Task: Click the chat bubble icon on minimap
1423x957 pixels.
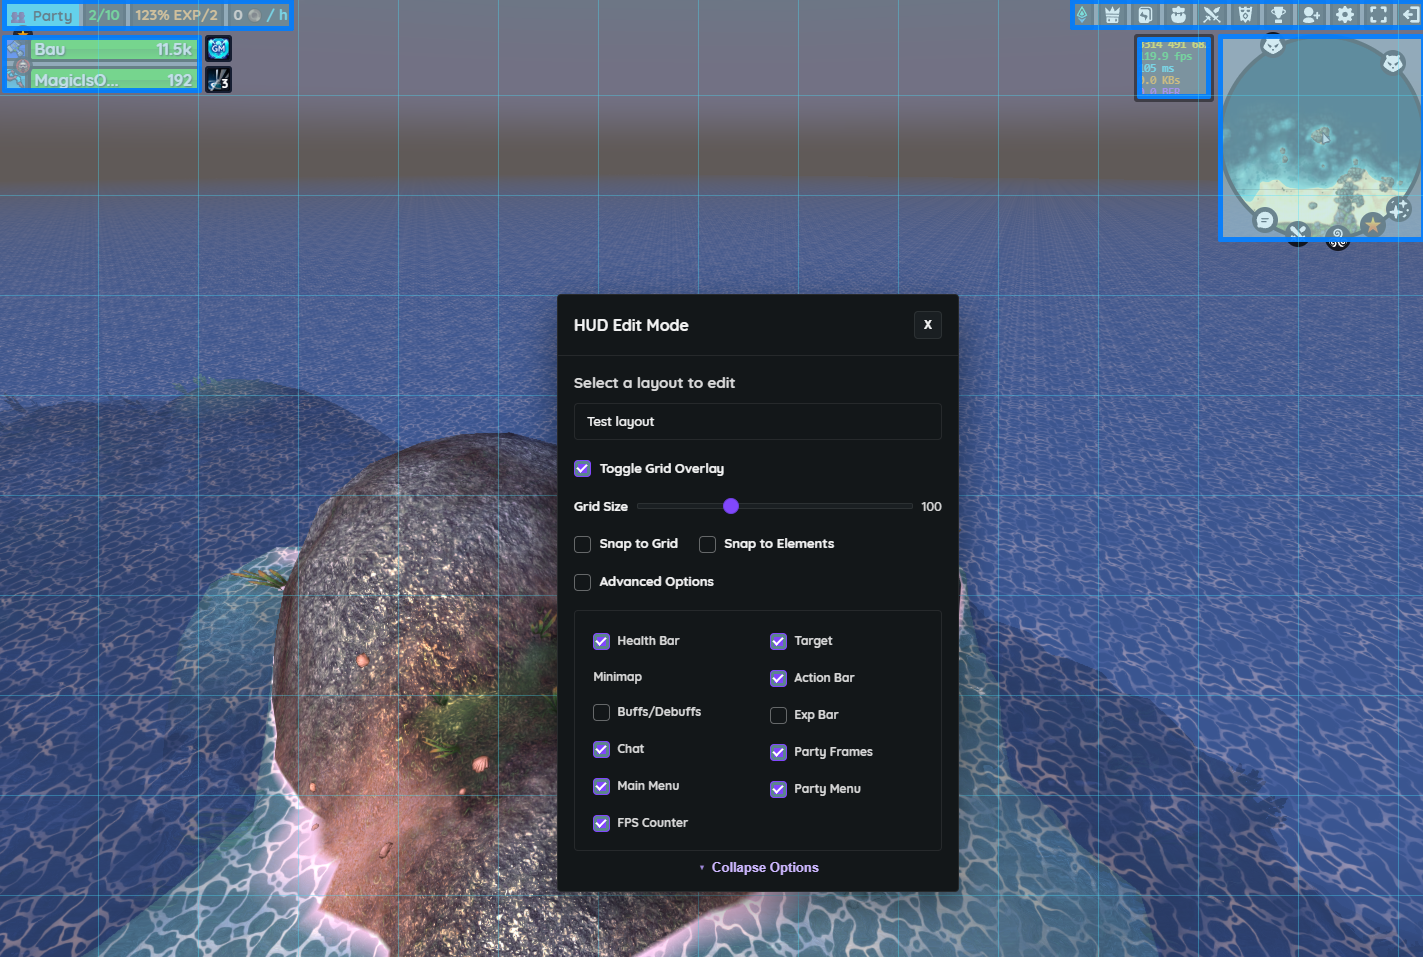Action: [x=1265, y=220]
